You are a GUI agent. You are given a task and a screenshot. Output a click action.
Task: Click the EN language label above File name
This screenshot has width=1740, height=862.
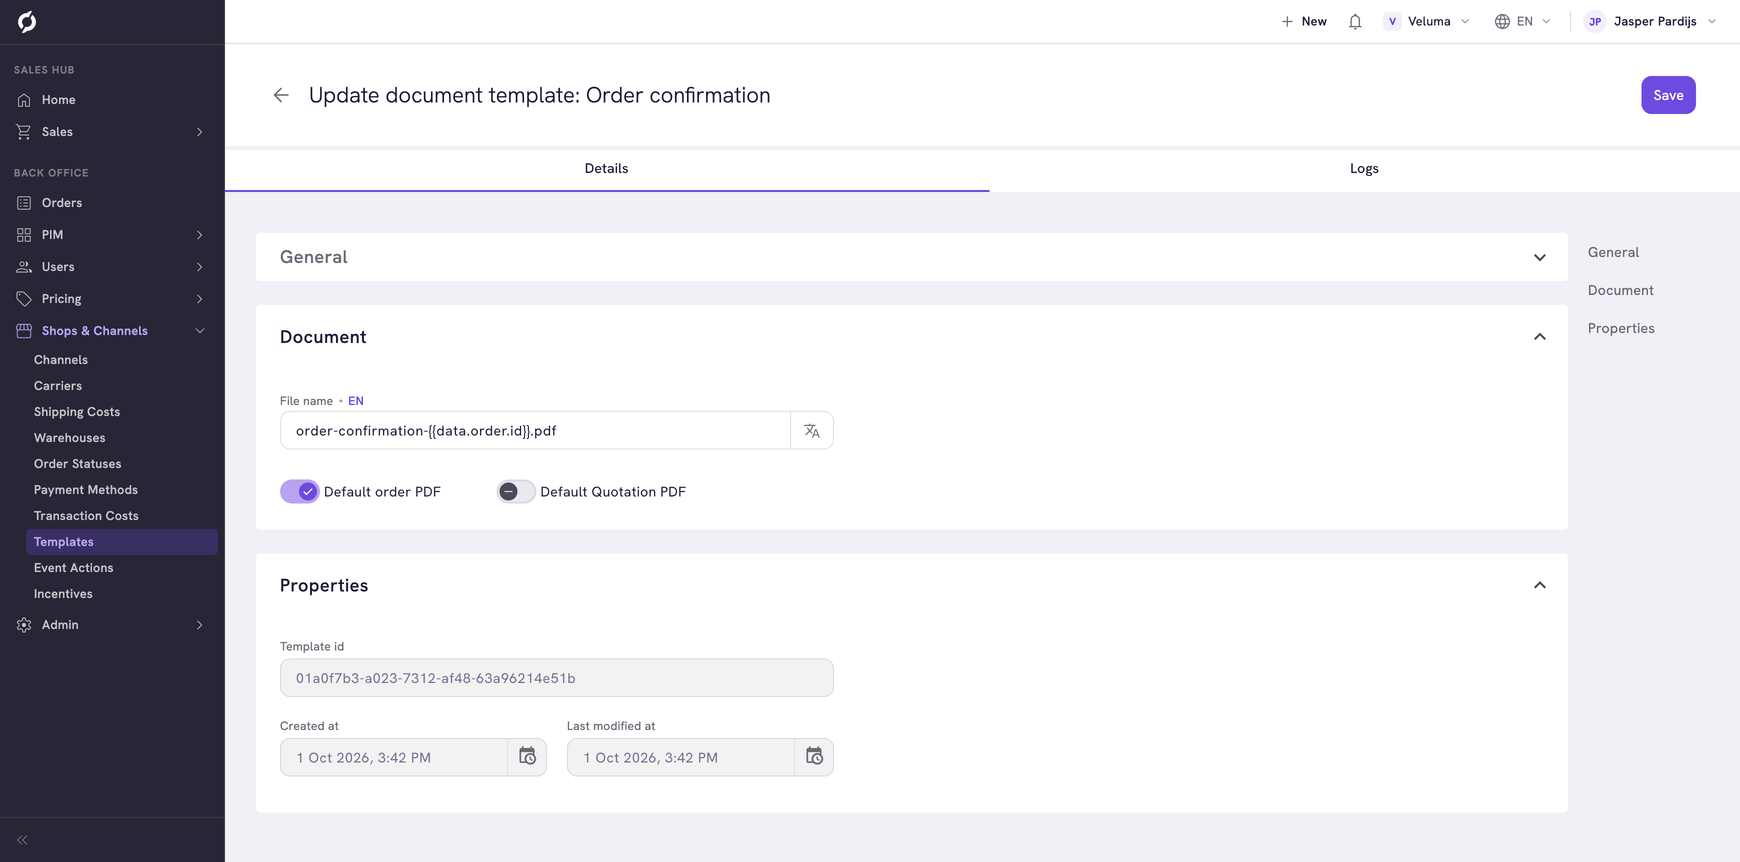(356, 401)
